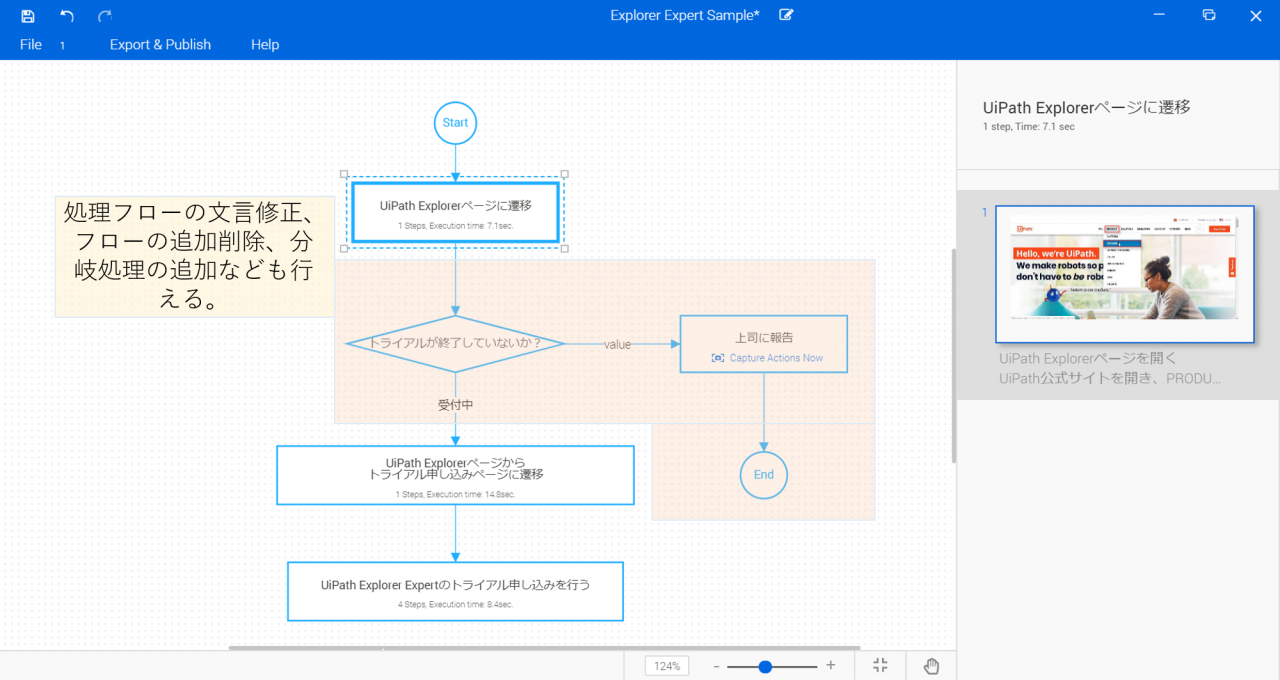
Task: Select the 上司に報告 step box
Action: 764,344
